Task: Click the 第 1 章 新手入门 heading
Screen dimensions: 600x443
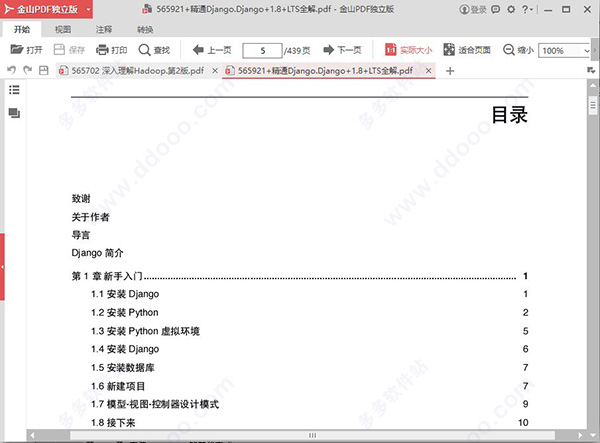Action: click(107, 276)
